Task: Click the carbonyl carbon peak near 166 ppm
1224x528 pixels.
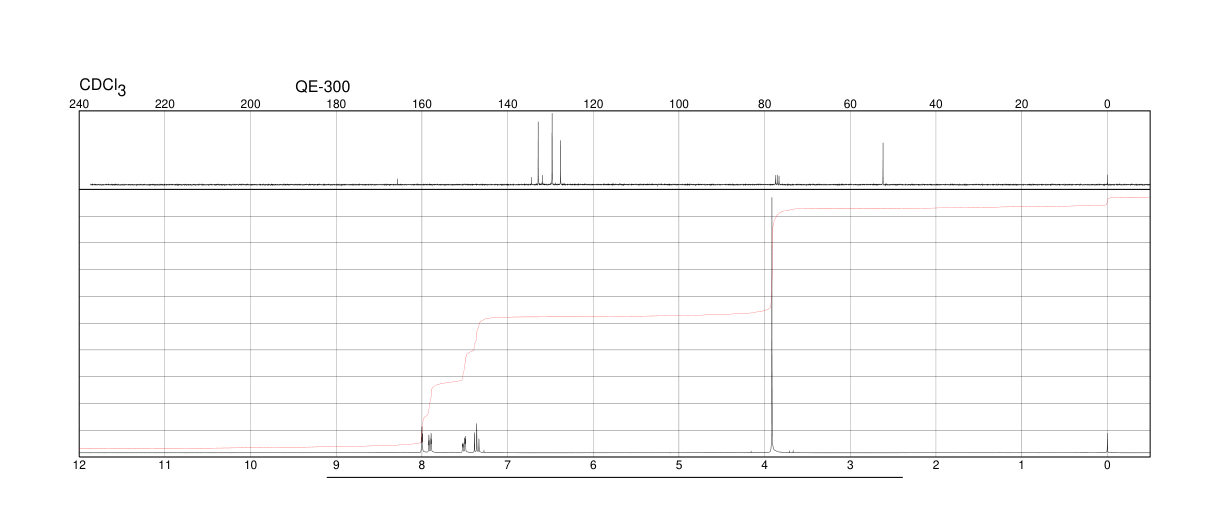Action: click(x=397, y=182)
